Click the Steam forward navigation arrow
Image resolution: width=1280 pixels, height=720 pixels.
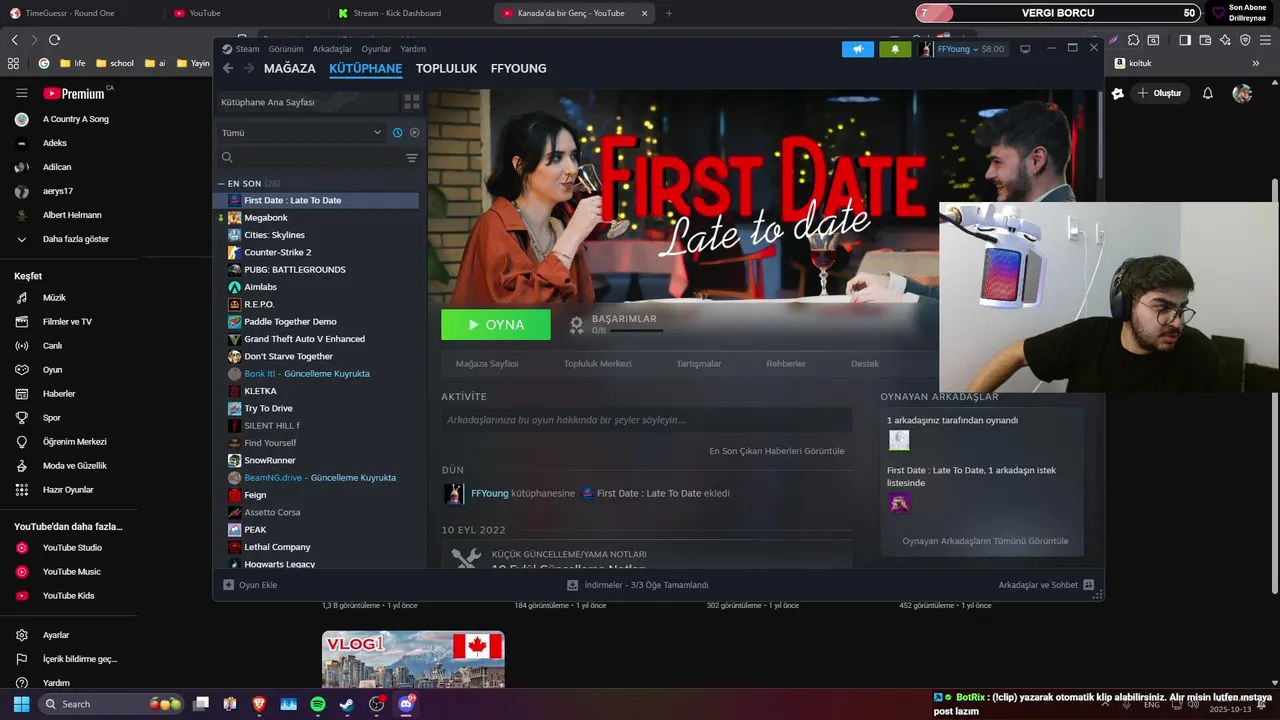(x=248, y=68)
